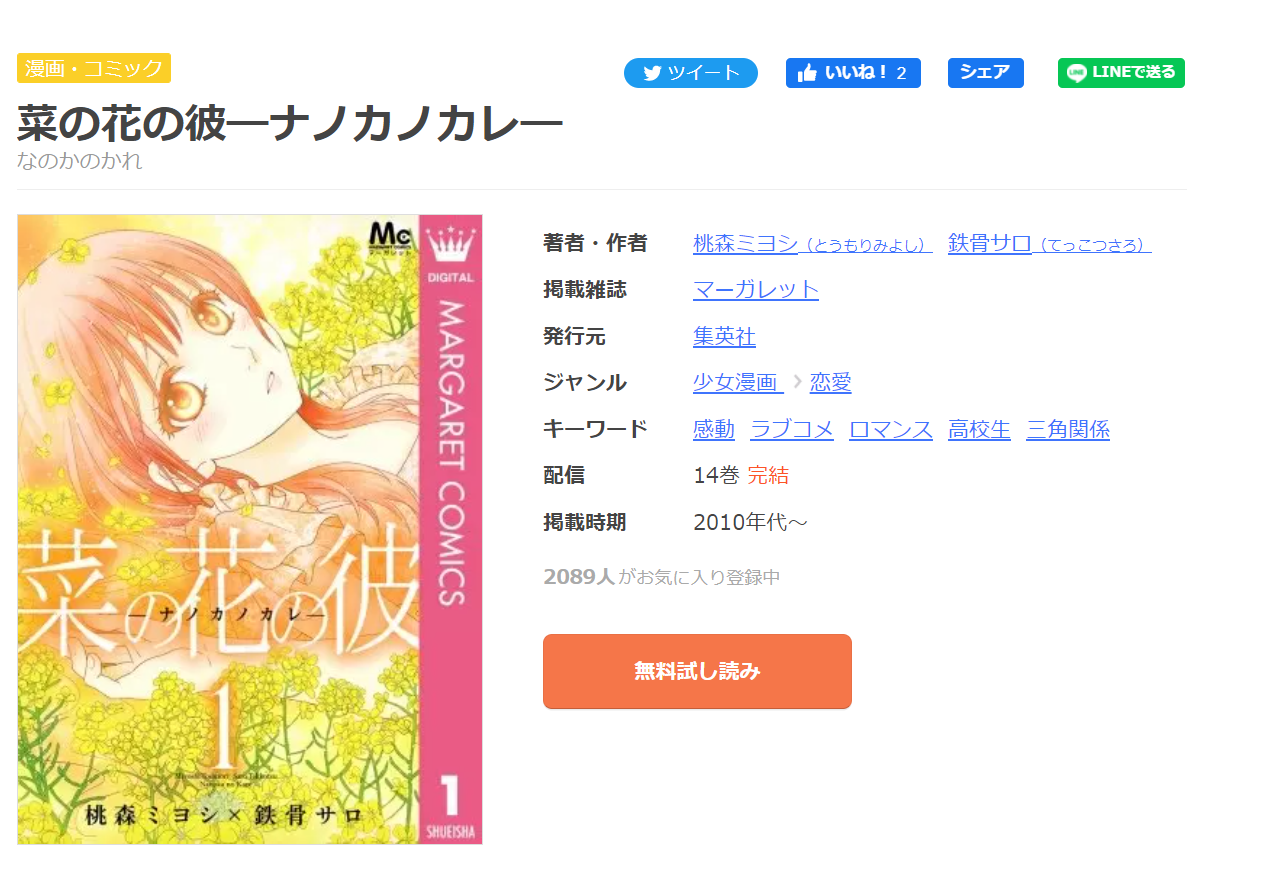Viewport: 1287px width, 870px height.
Task: Click the breadcrumb chevron between genre links
Action: coord(797,382)
